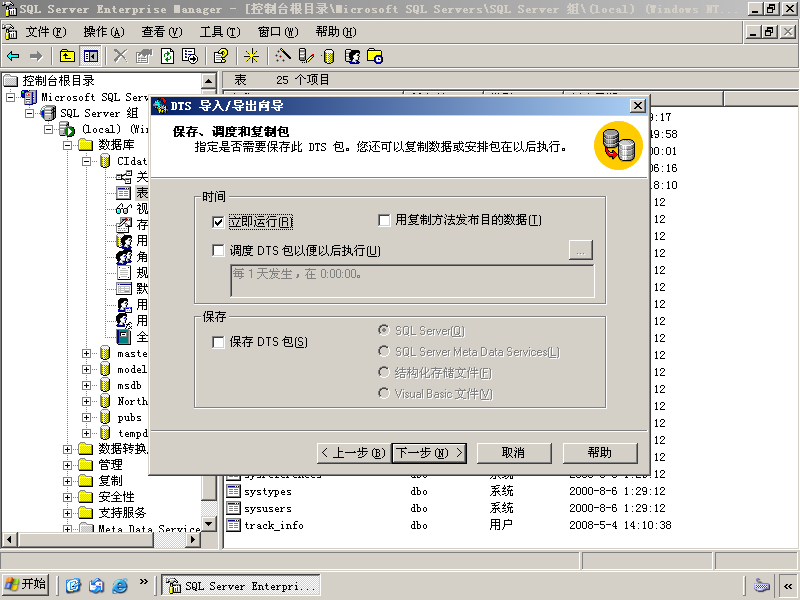Click the tree pane scroll-up arrow

(209, 81)
